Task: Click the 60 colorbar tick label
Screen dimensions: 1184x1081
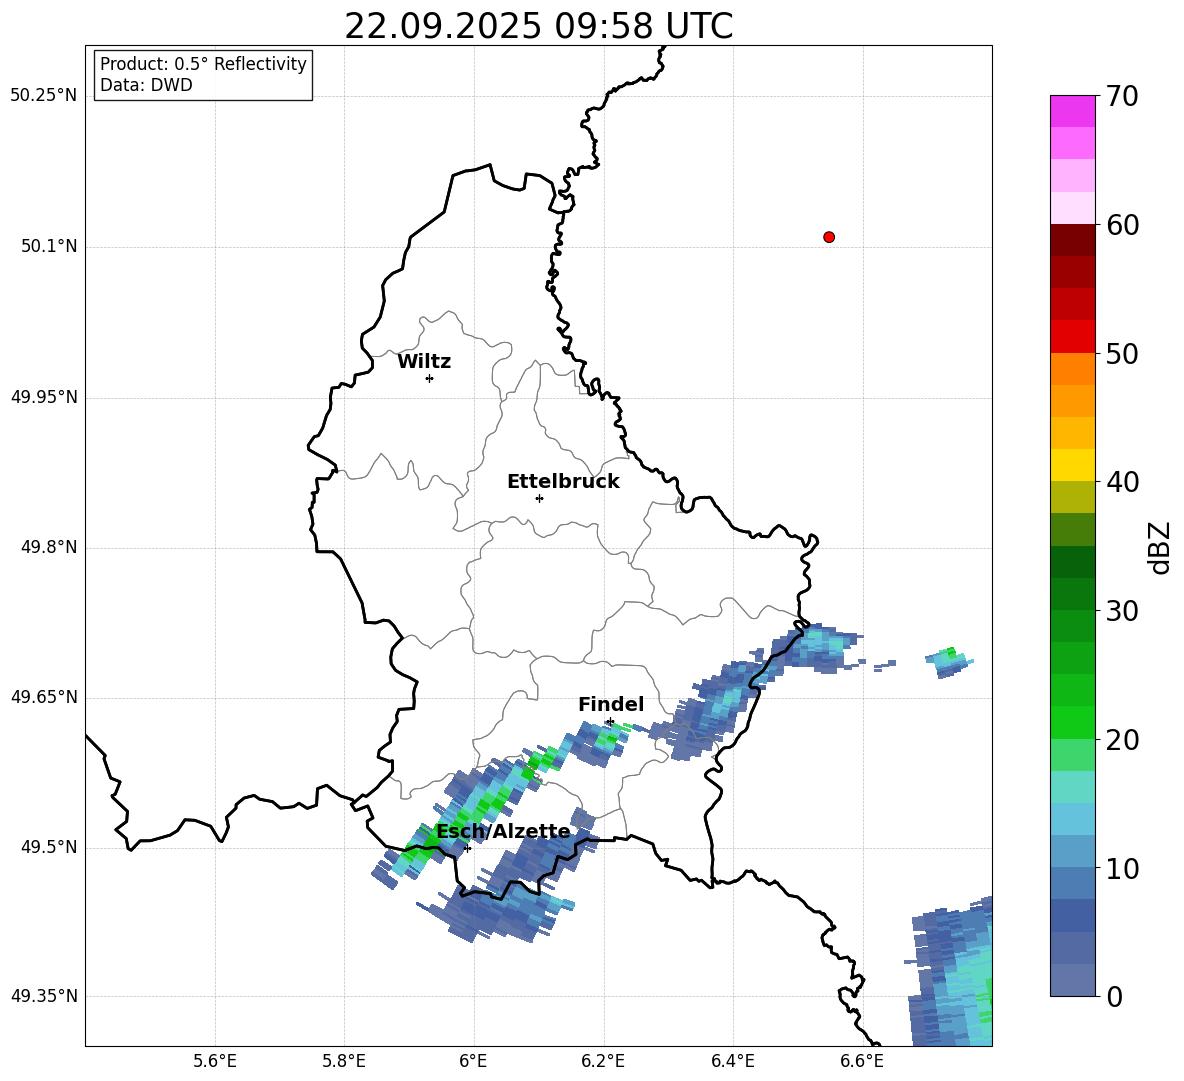Action: (x=1122, y=225)
